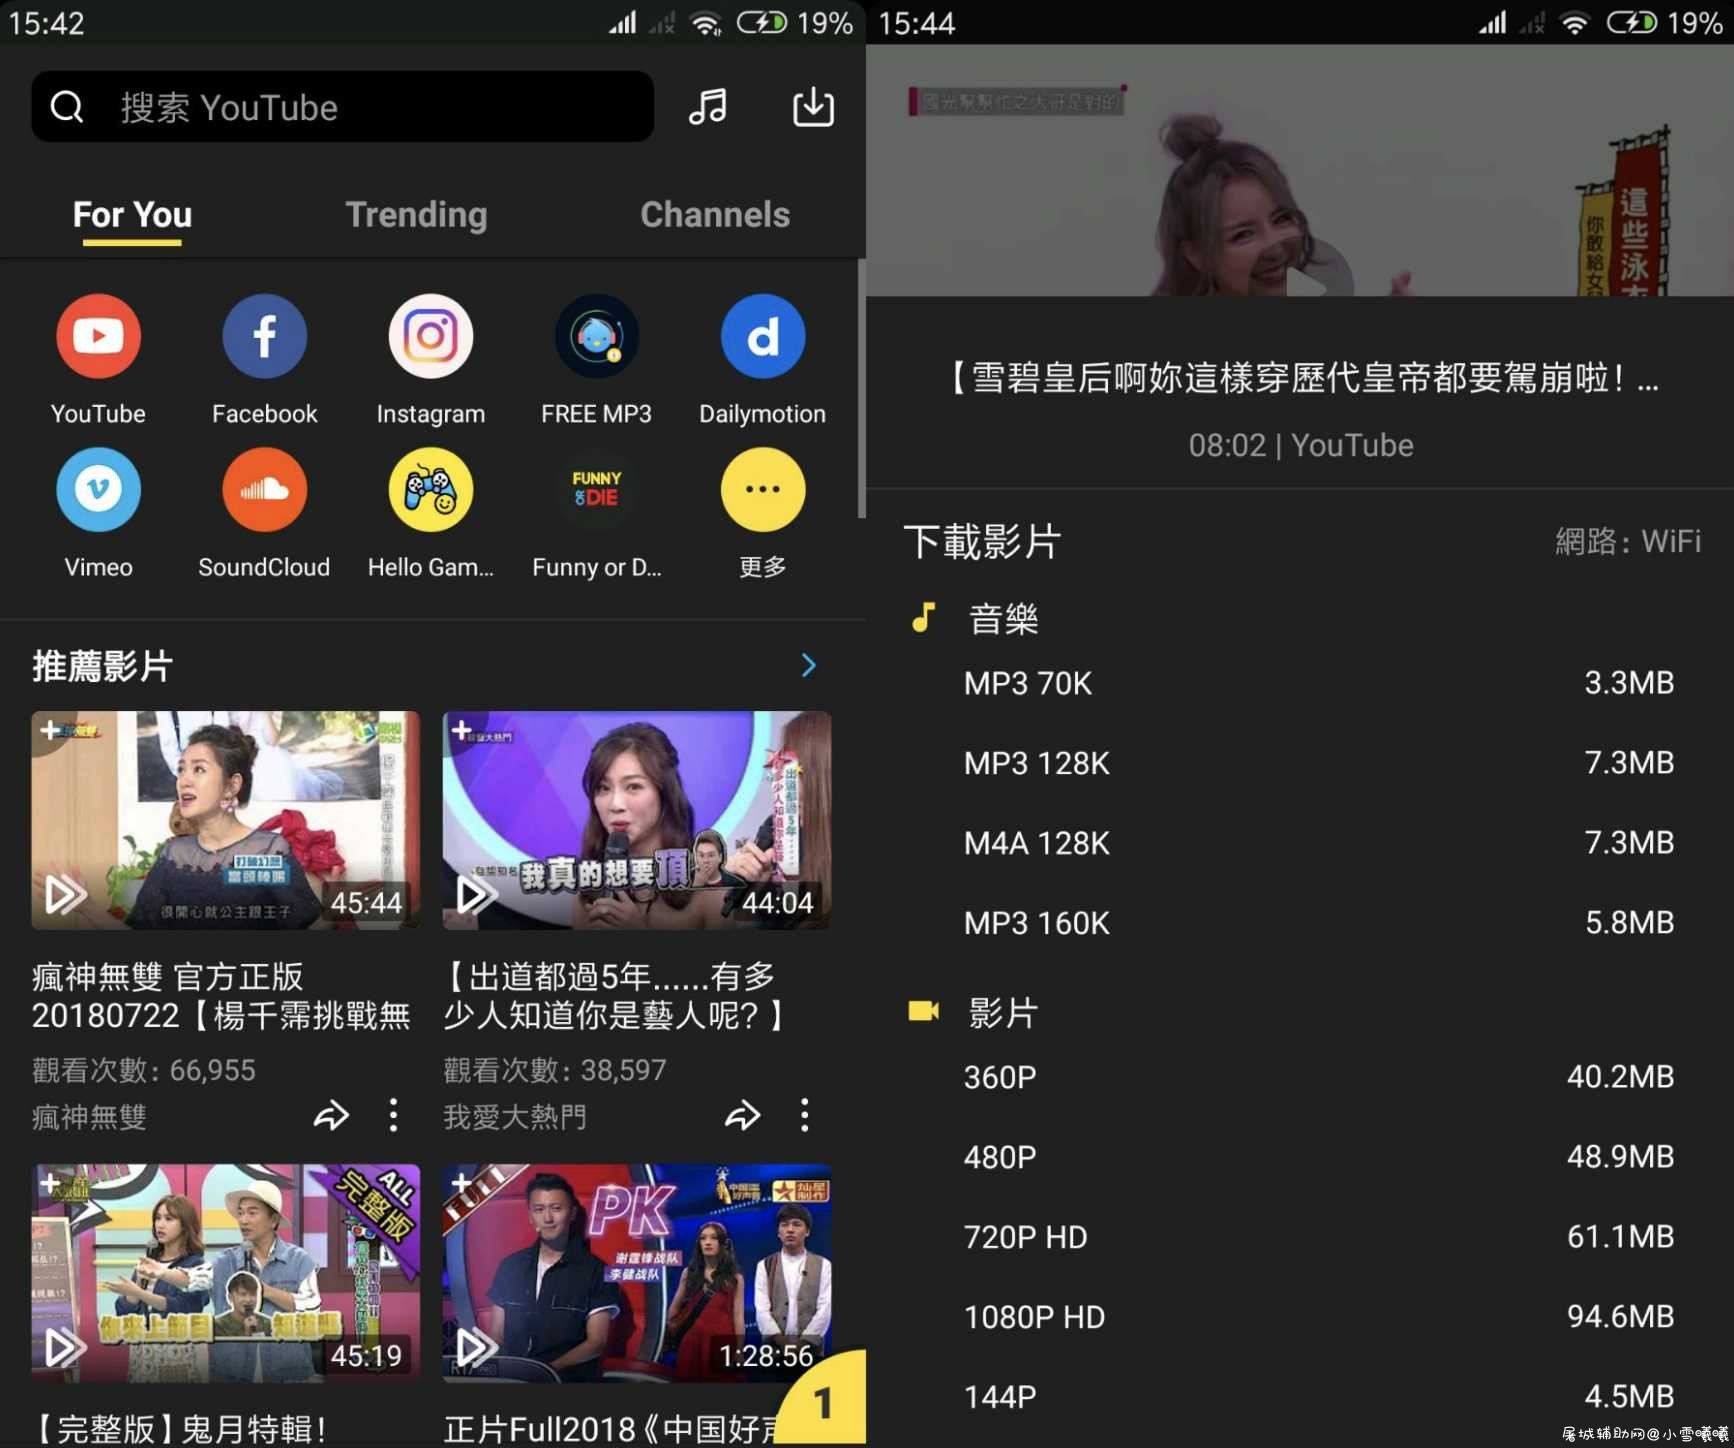This screenshot has width=1734, height=1448.
Task: Tap the video preview in download panel
Action: [1300, 170]
